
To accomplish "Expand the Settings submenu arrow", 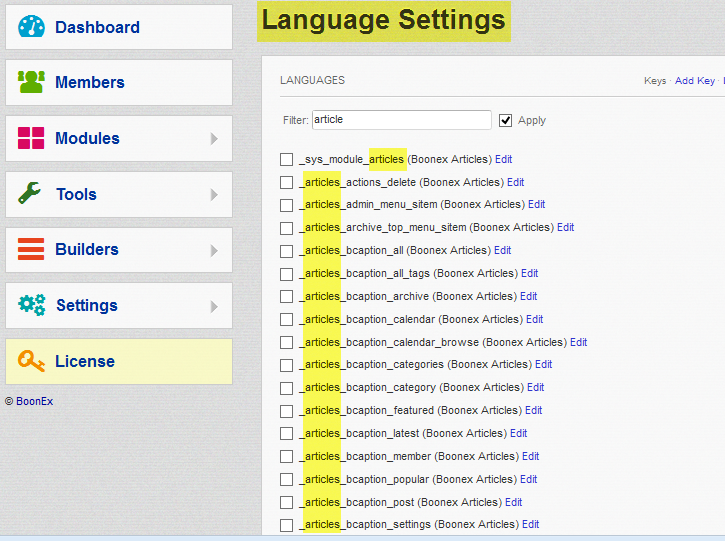I will 214,306.
